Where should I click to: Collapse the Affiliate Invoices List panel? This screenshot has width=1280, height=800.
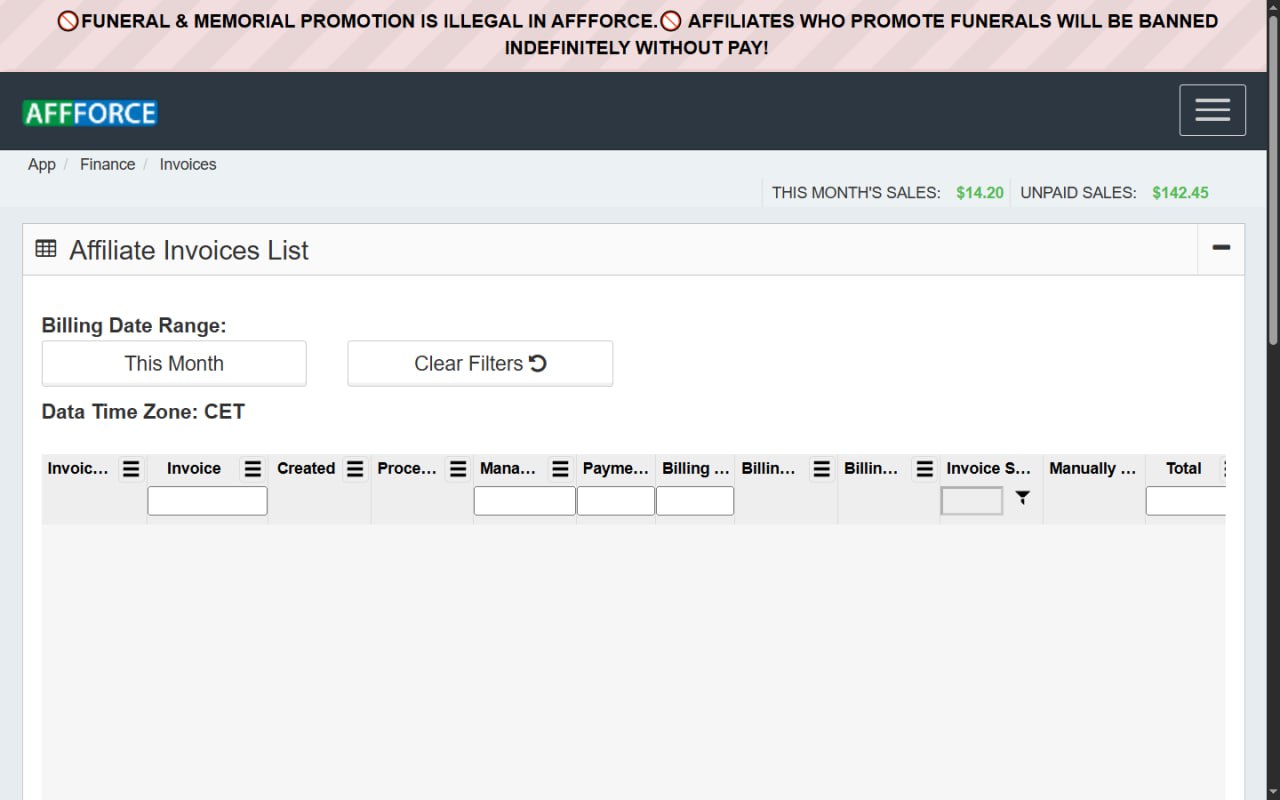point(1221,248)
